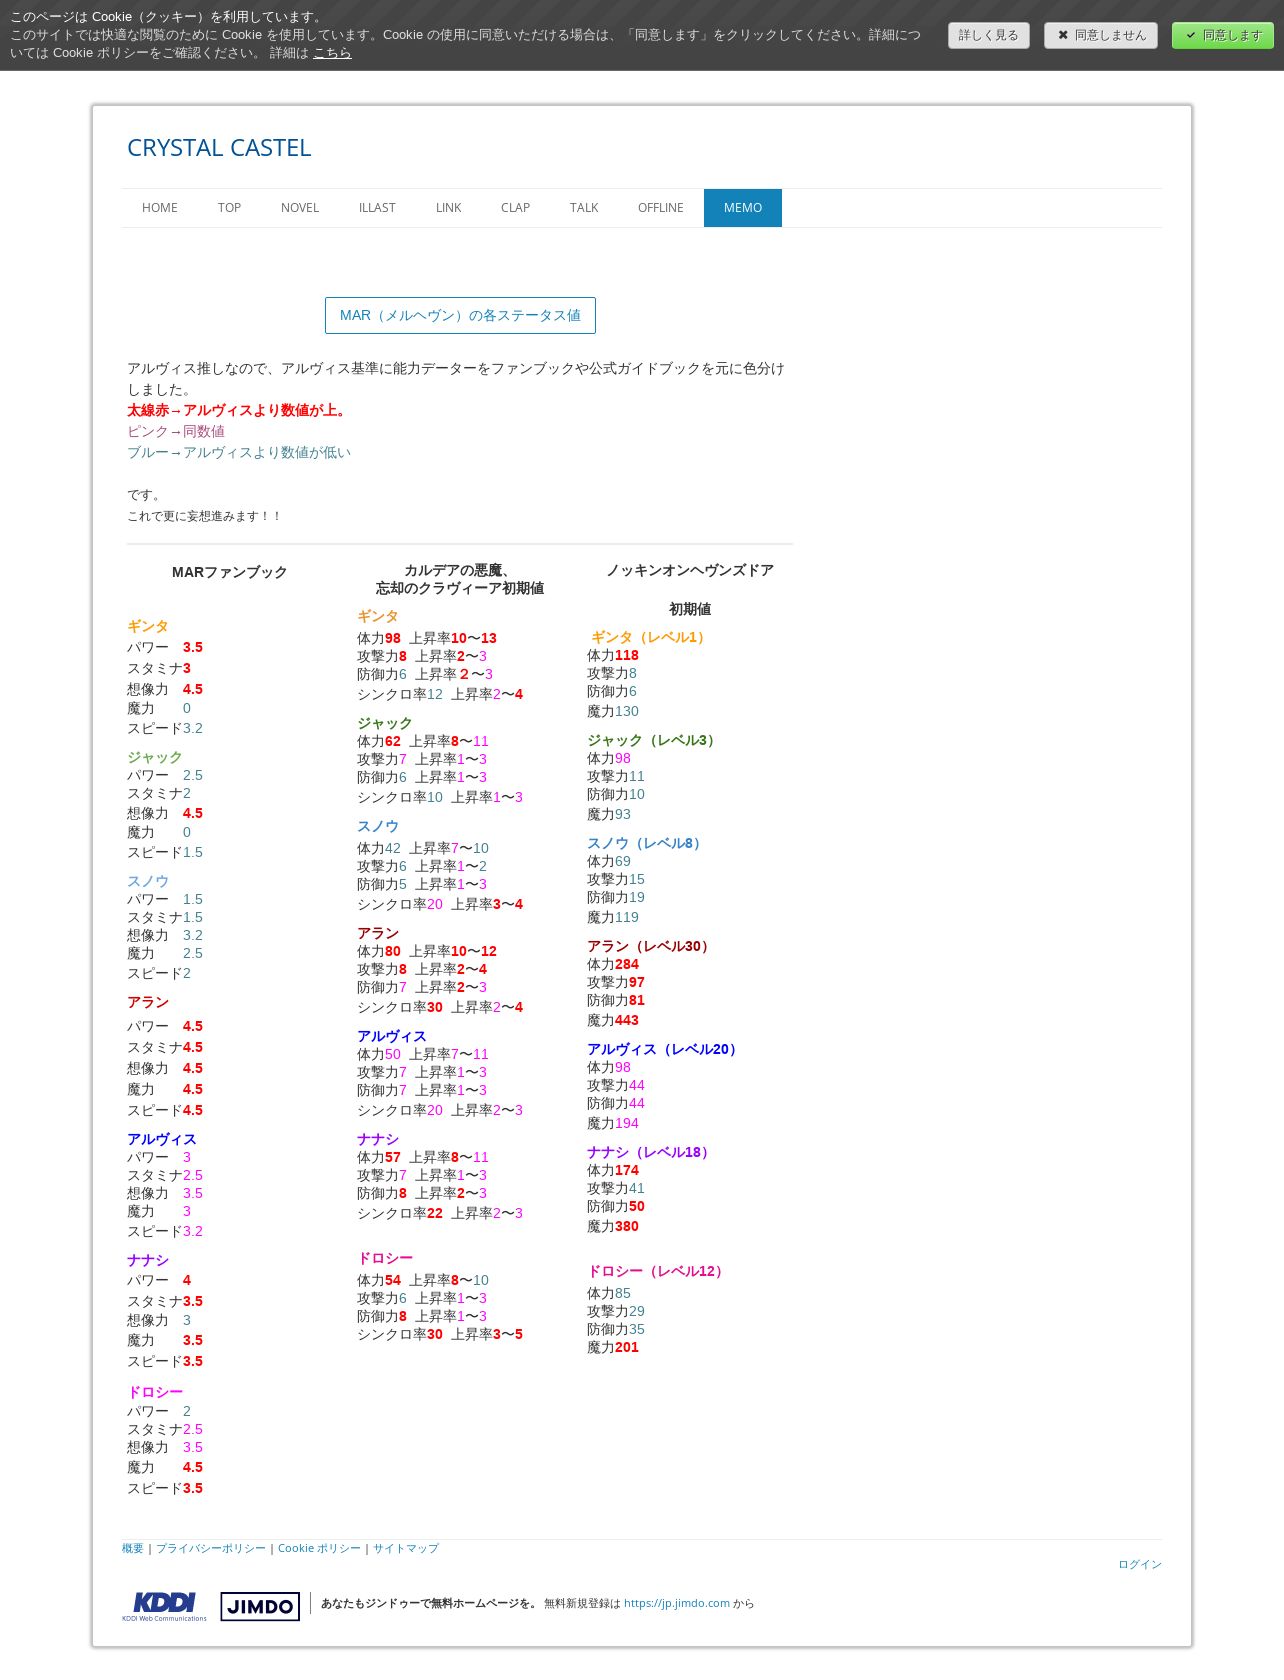Image resolution: width=1284 pixels, height=1680 pixels.
Task: Click アルヴィス name in the MARファンブック column
Action: pyautogui.click(x=162, y=1139)
